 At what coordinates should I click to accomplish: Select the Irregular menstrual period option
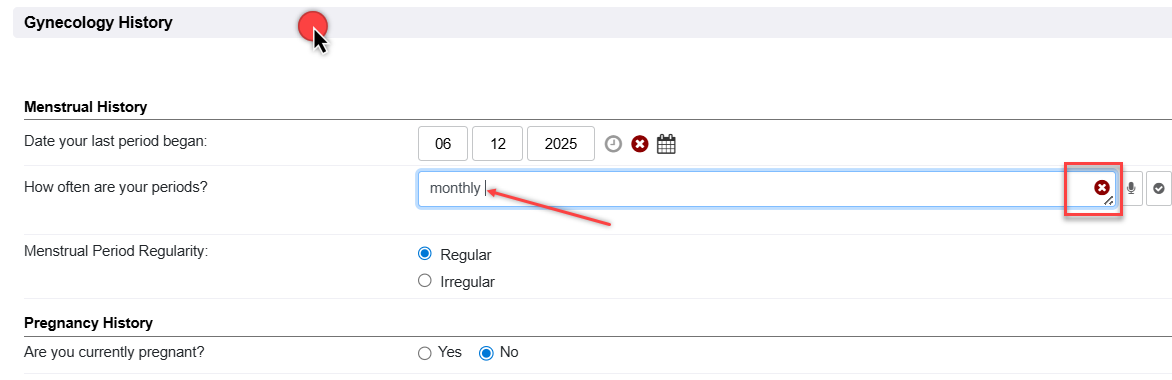coord(425,281)
